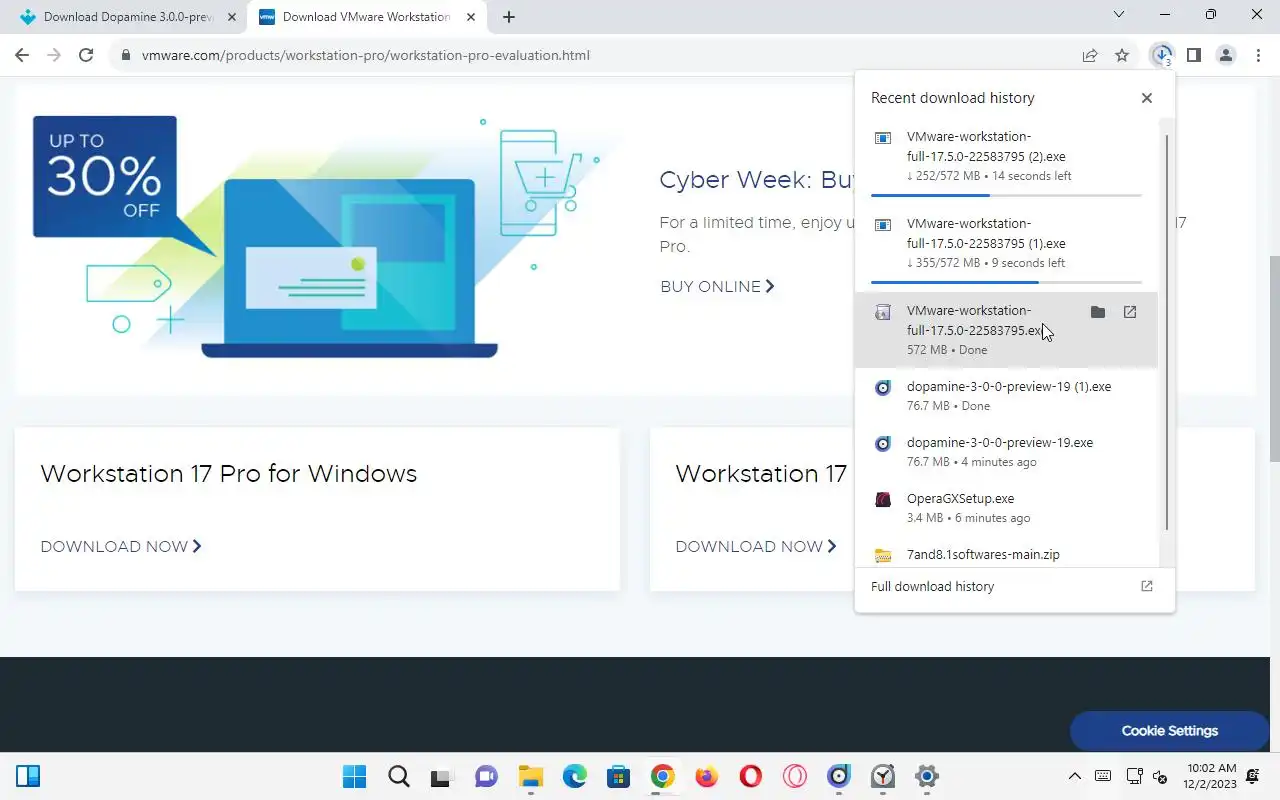The image size is (1280, 800).
Task: Show VMware-workstation-full-17.5.0-22583795.exe in folder
Action: 1098,312
